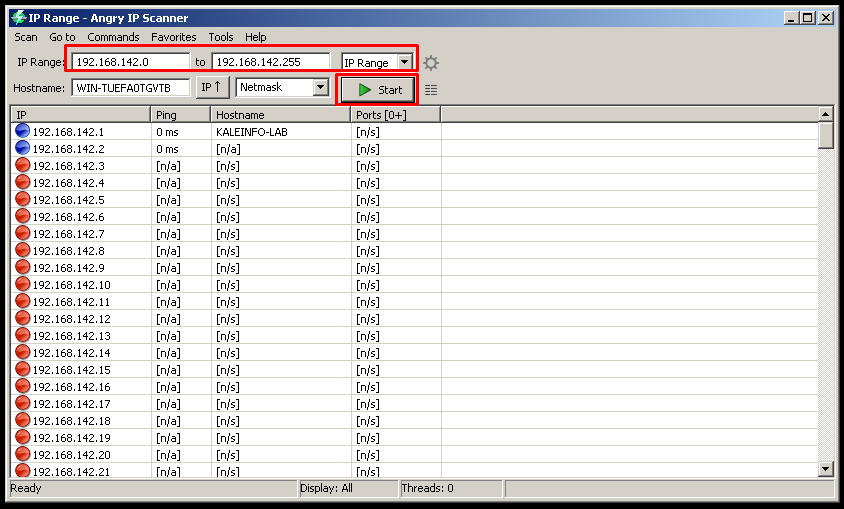The height and width of the screenshot is (509, 844).
Task: Open the Preferences gear icon
Action: tap(431, 63)
